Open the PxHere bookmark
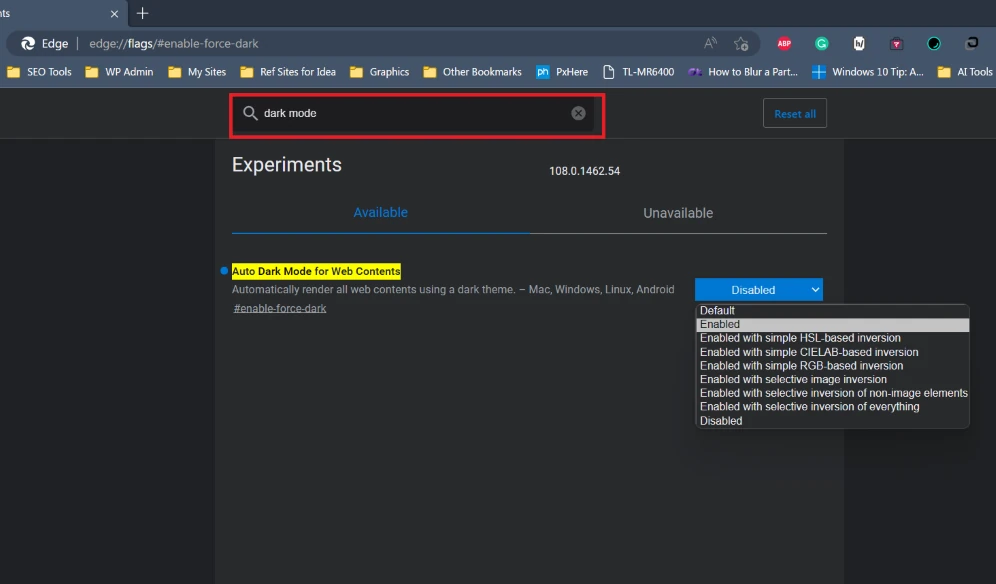The height and width of the screenshot is (584, 996). point(562,72)
